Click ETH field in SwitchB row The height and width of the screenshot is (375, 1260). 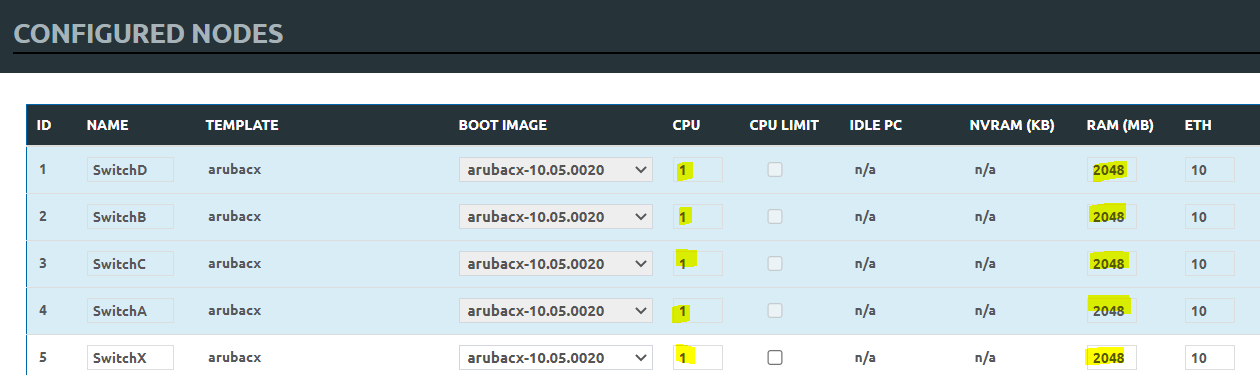pyautogui.click(x=1210, y=217)
